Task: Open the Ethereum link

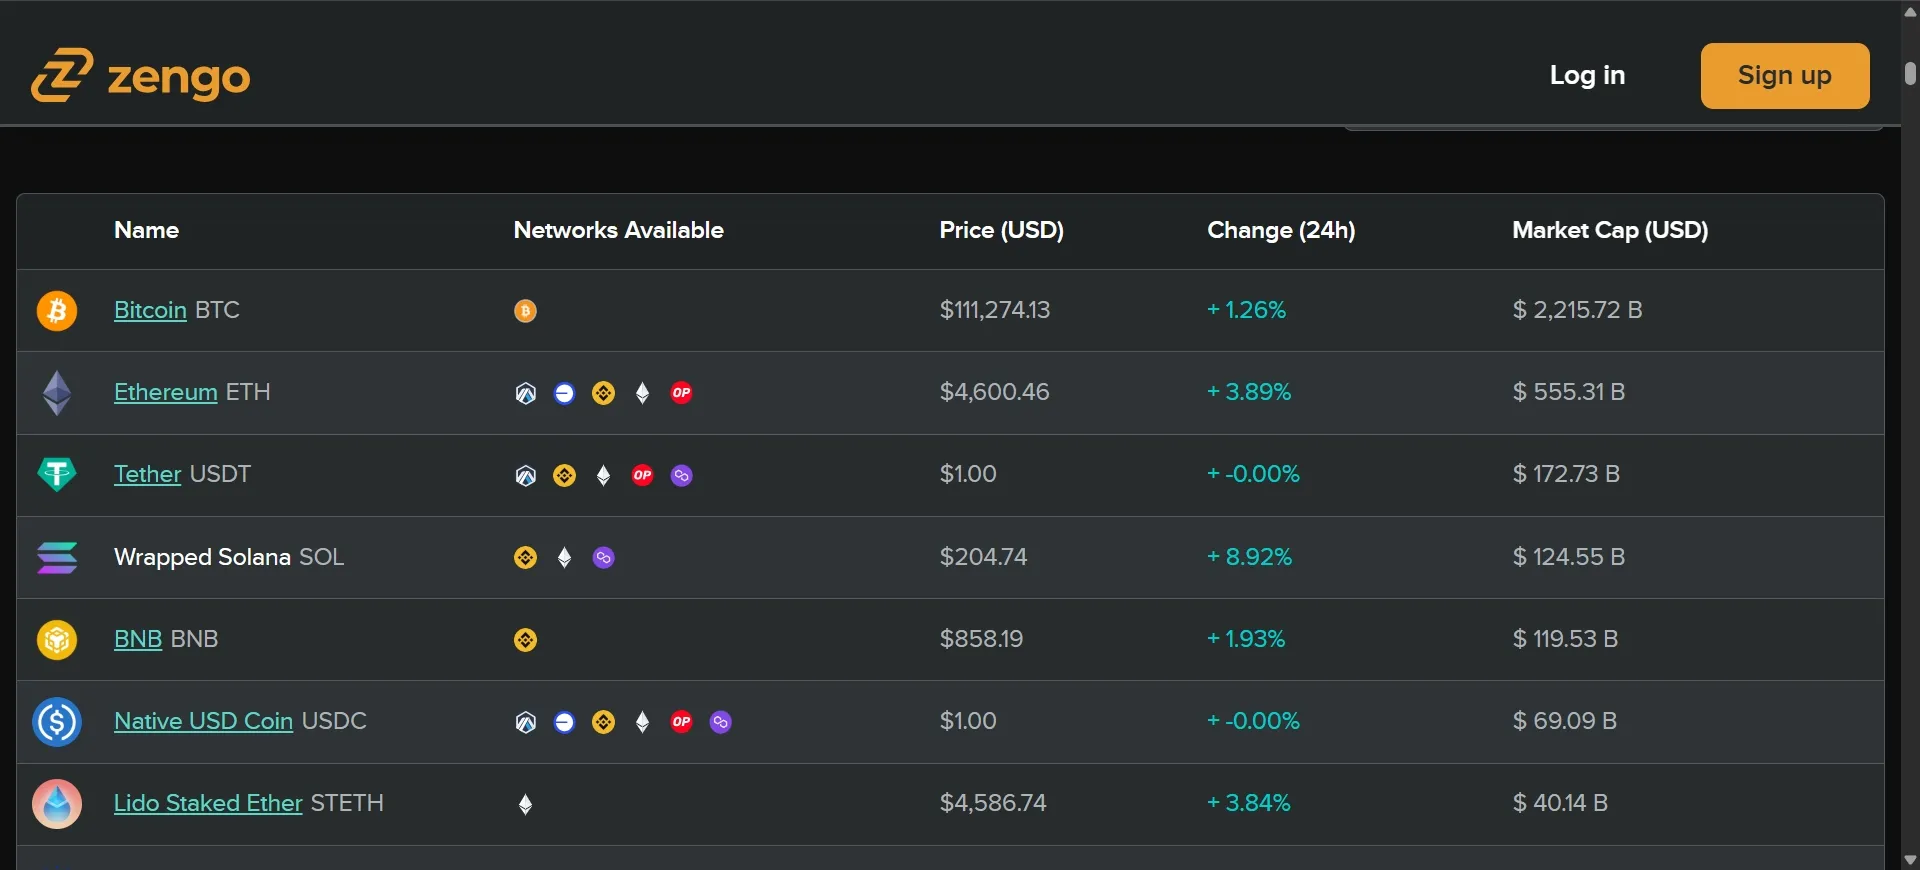Action: coord(165,392)
